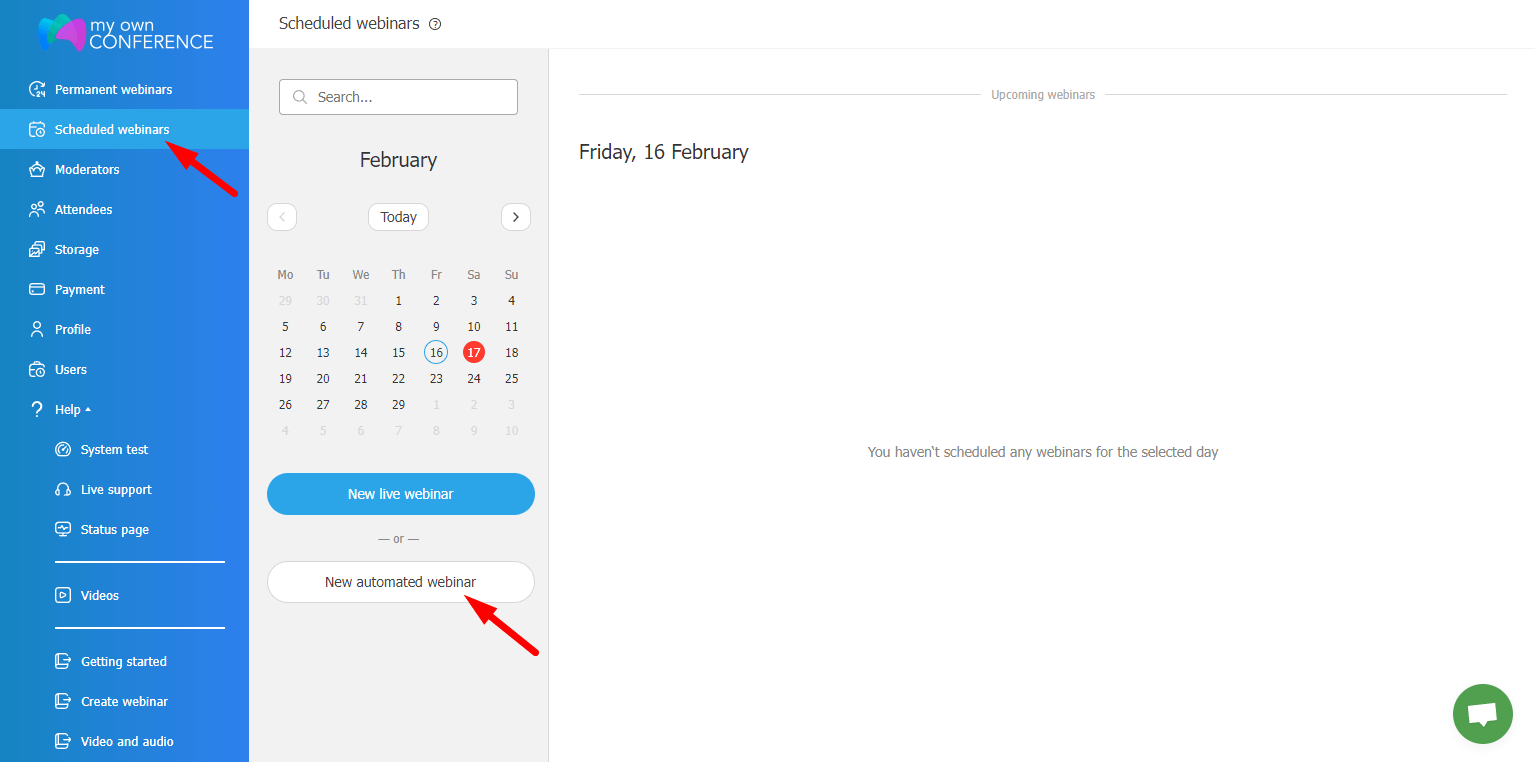Viewport: 1535px width, 762px height.
Task: Jump to Today in the calendar
Action: click(398, 217)
